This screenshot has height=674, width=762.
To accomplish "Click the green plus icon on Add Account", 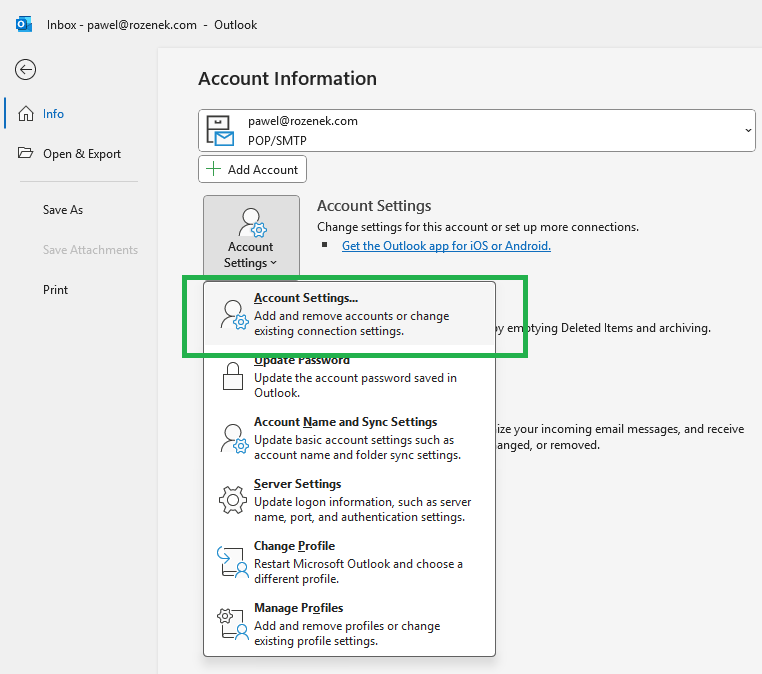I will pyautogui.click(x=213, y=169).
